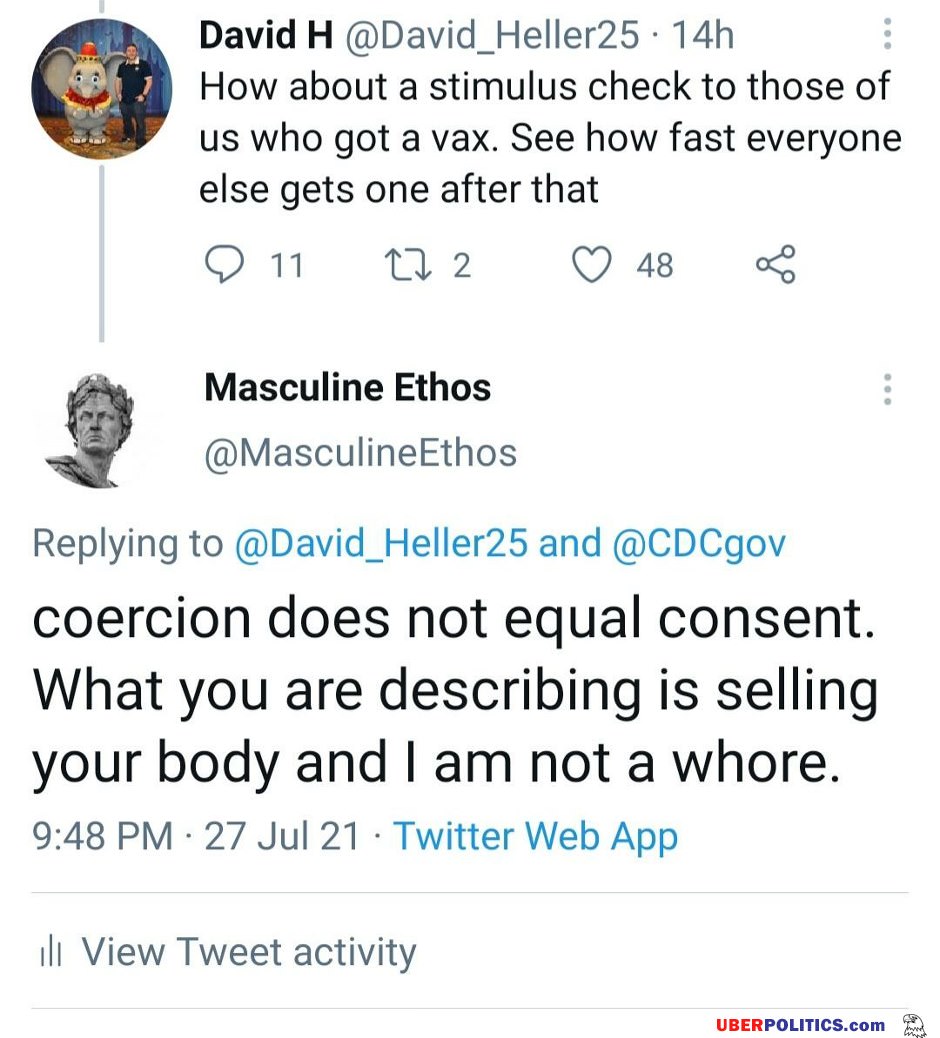Click the David H display name

click(266, 35)
